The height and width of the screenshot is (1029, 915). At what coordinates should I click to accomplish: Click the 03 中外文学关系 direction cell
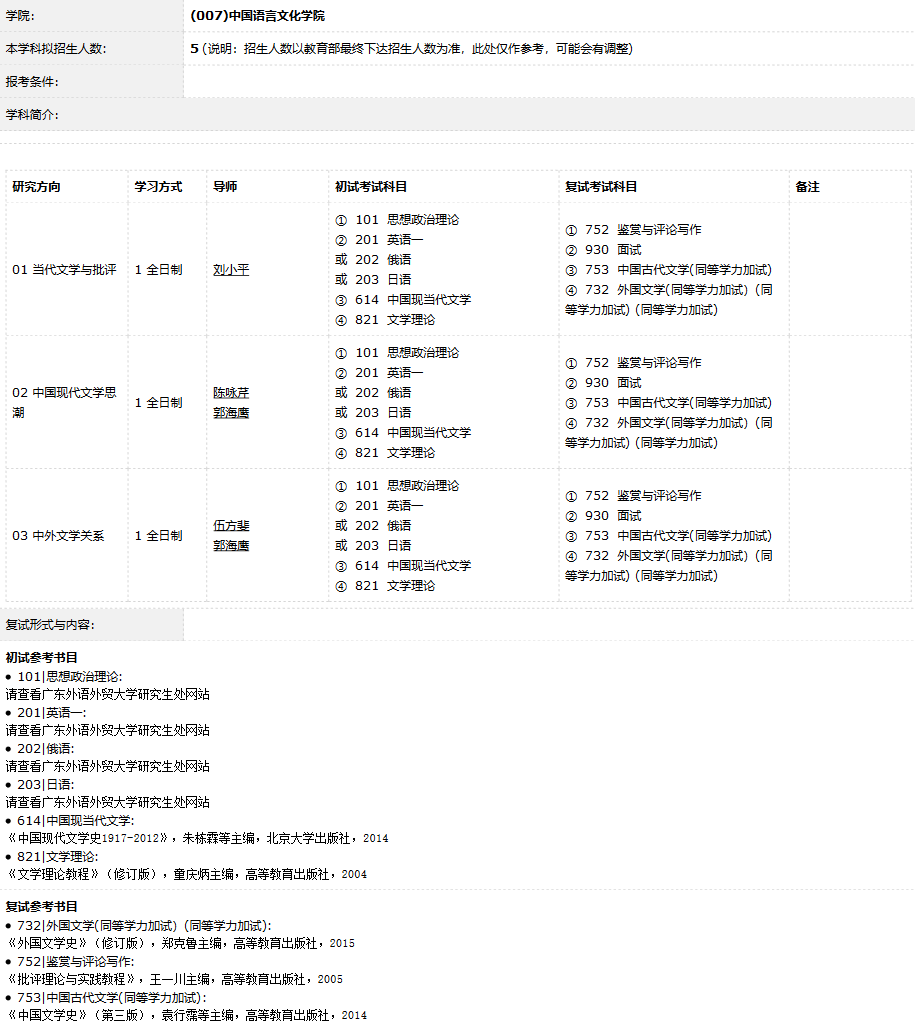click(x=58, y=536)
